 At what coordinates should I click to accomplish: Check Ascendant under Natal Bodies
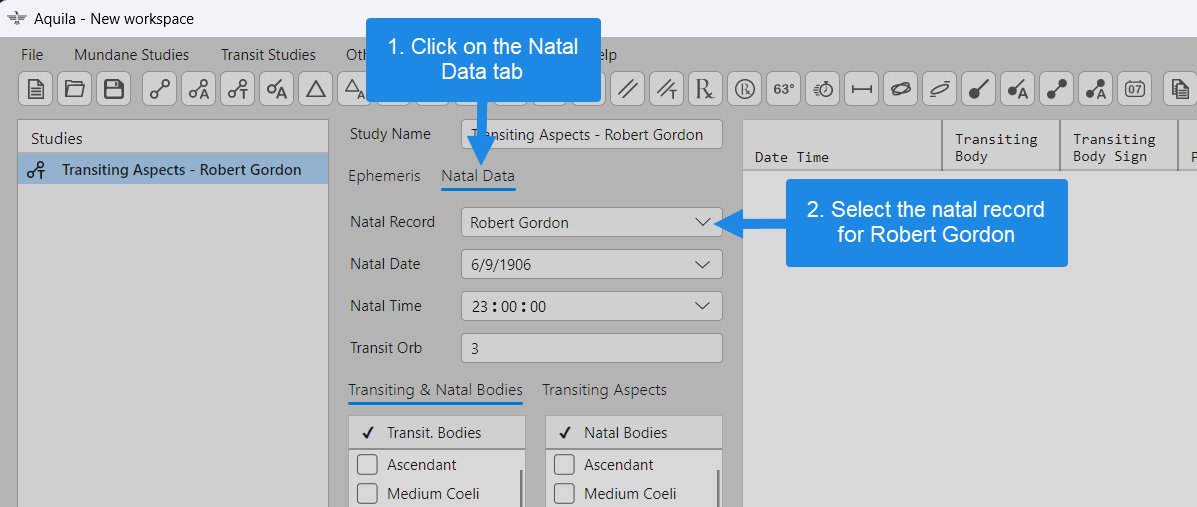564,464
